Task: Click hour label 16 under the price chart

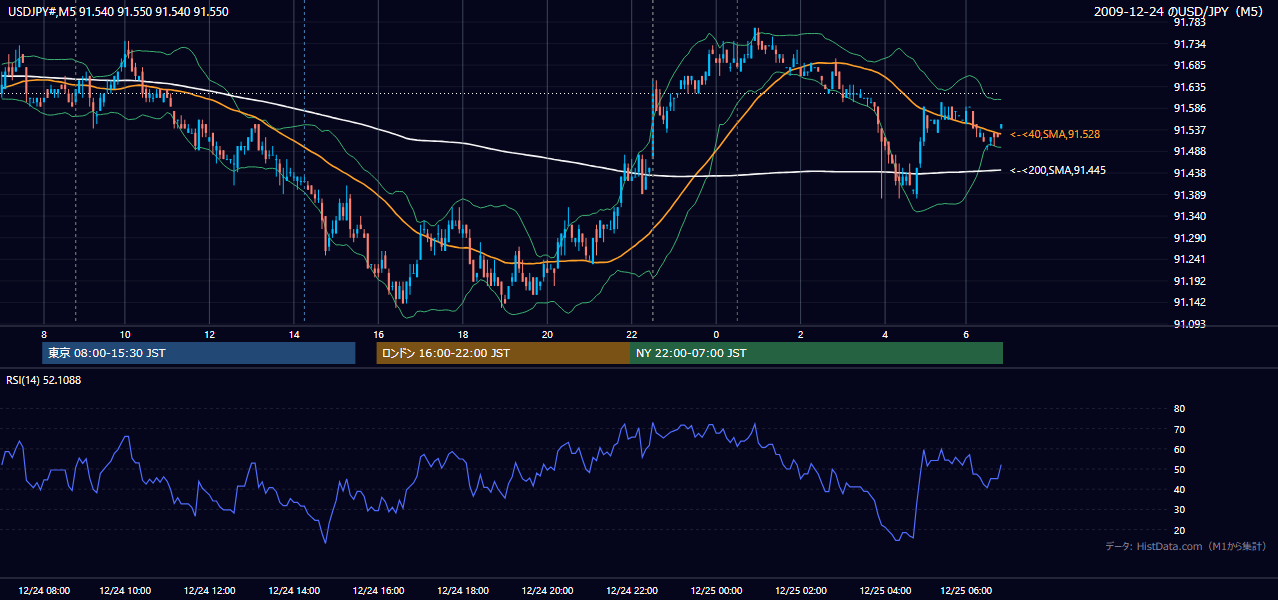Action: pyautogui.click(x=378, y=334)
